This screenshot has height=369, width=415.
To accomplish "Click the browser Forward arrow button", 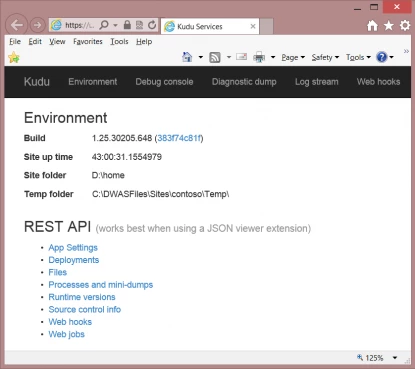I will (x=37, y=25).
